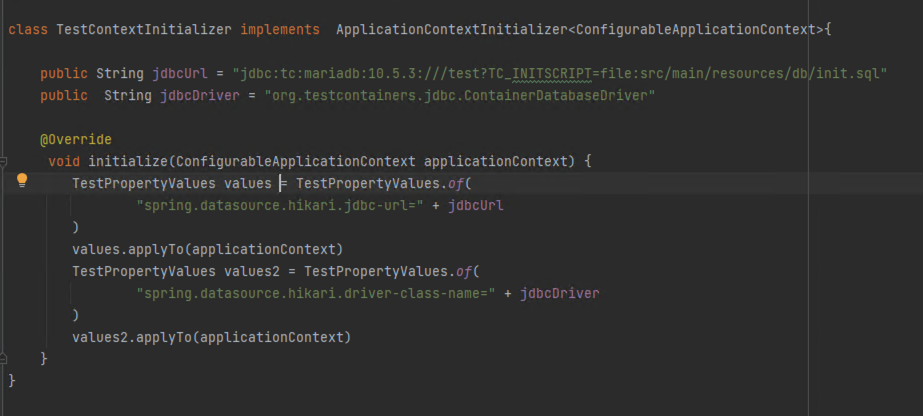Click the jdbcUrl field declaration name
The width and height of the screenshot is (923, 416).
(x=180, y=74)
